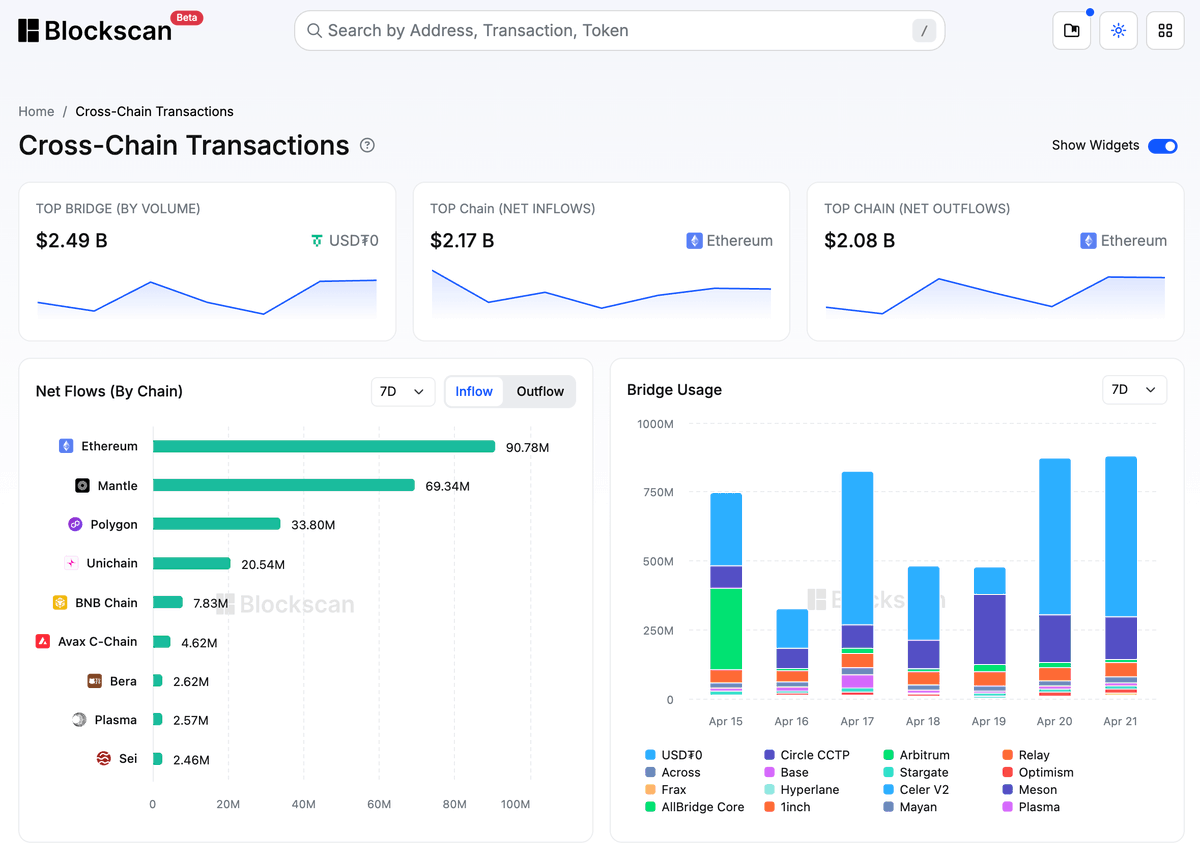
Task: Click the Ethereum 90.78M inflow bar
Action: click(324, 446)
